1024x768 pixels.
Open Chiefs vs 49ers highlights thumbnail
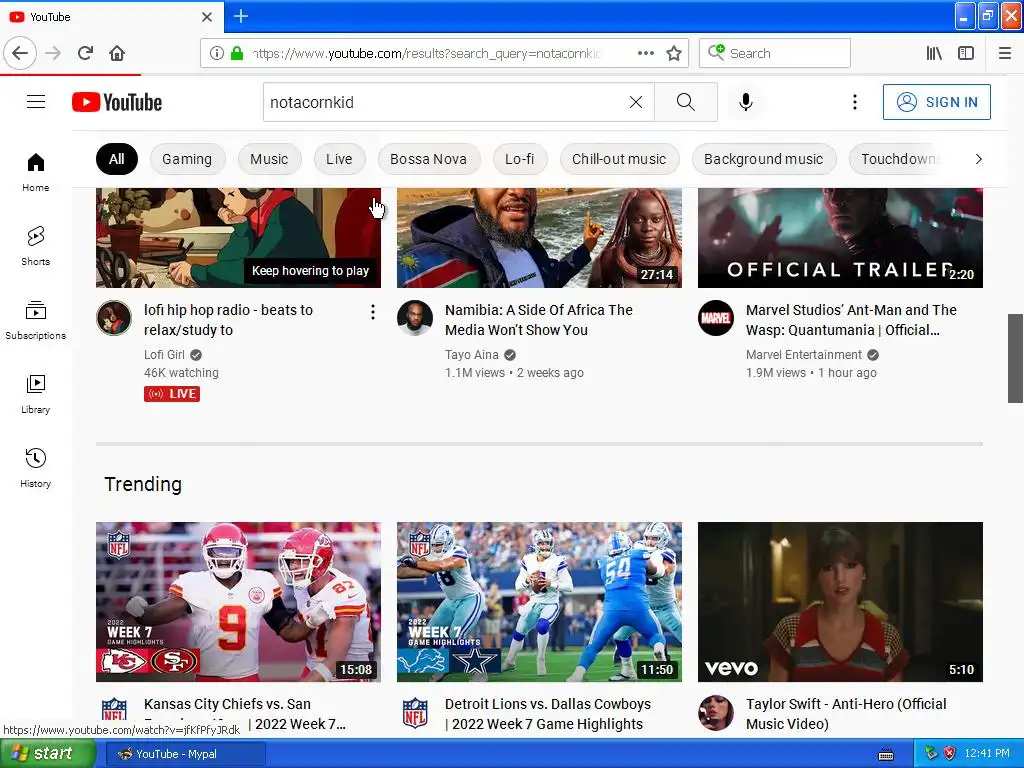click(x=238, y=602)
